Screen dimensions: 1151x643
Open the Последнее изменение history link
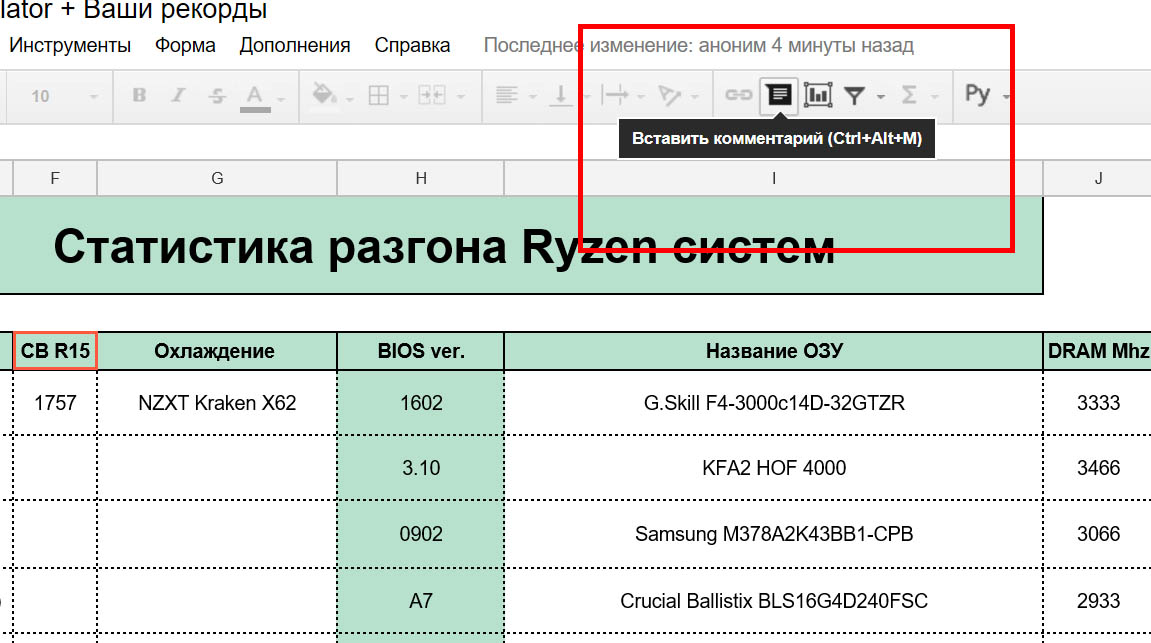698,46
